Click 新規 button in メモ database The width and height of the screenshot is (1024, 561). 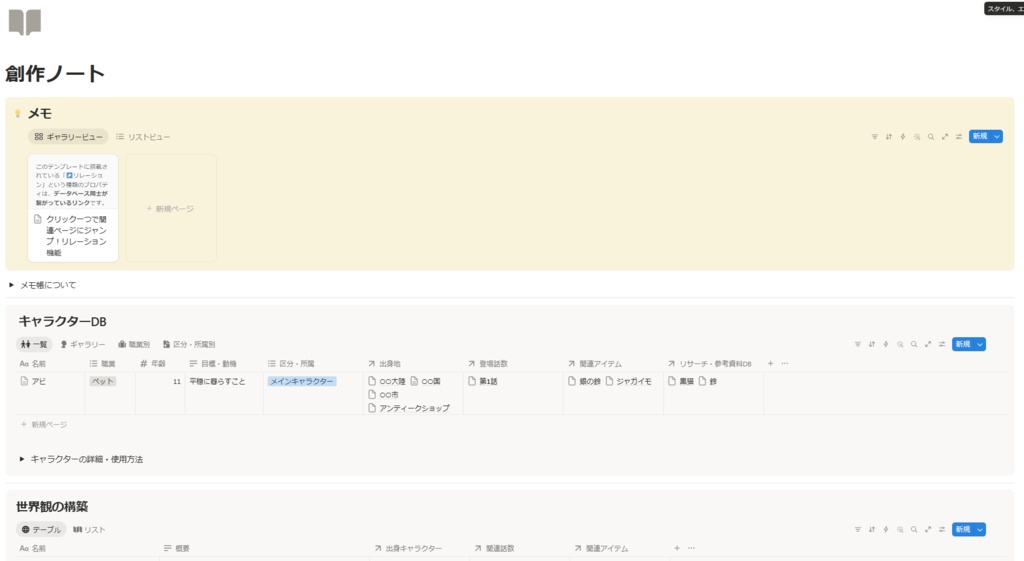pyautogui.click(x=980, y=136)
